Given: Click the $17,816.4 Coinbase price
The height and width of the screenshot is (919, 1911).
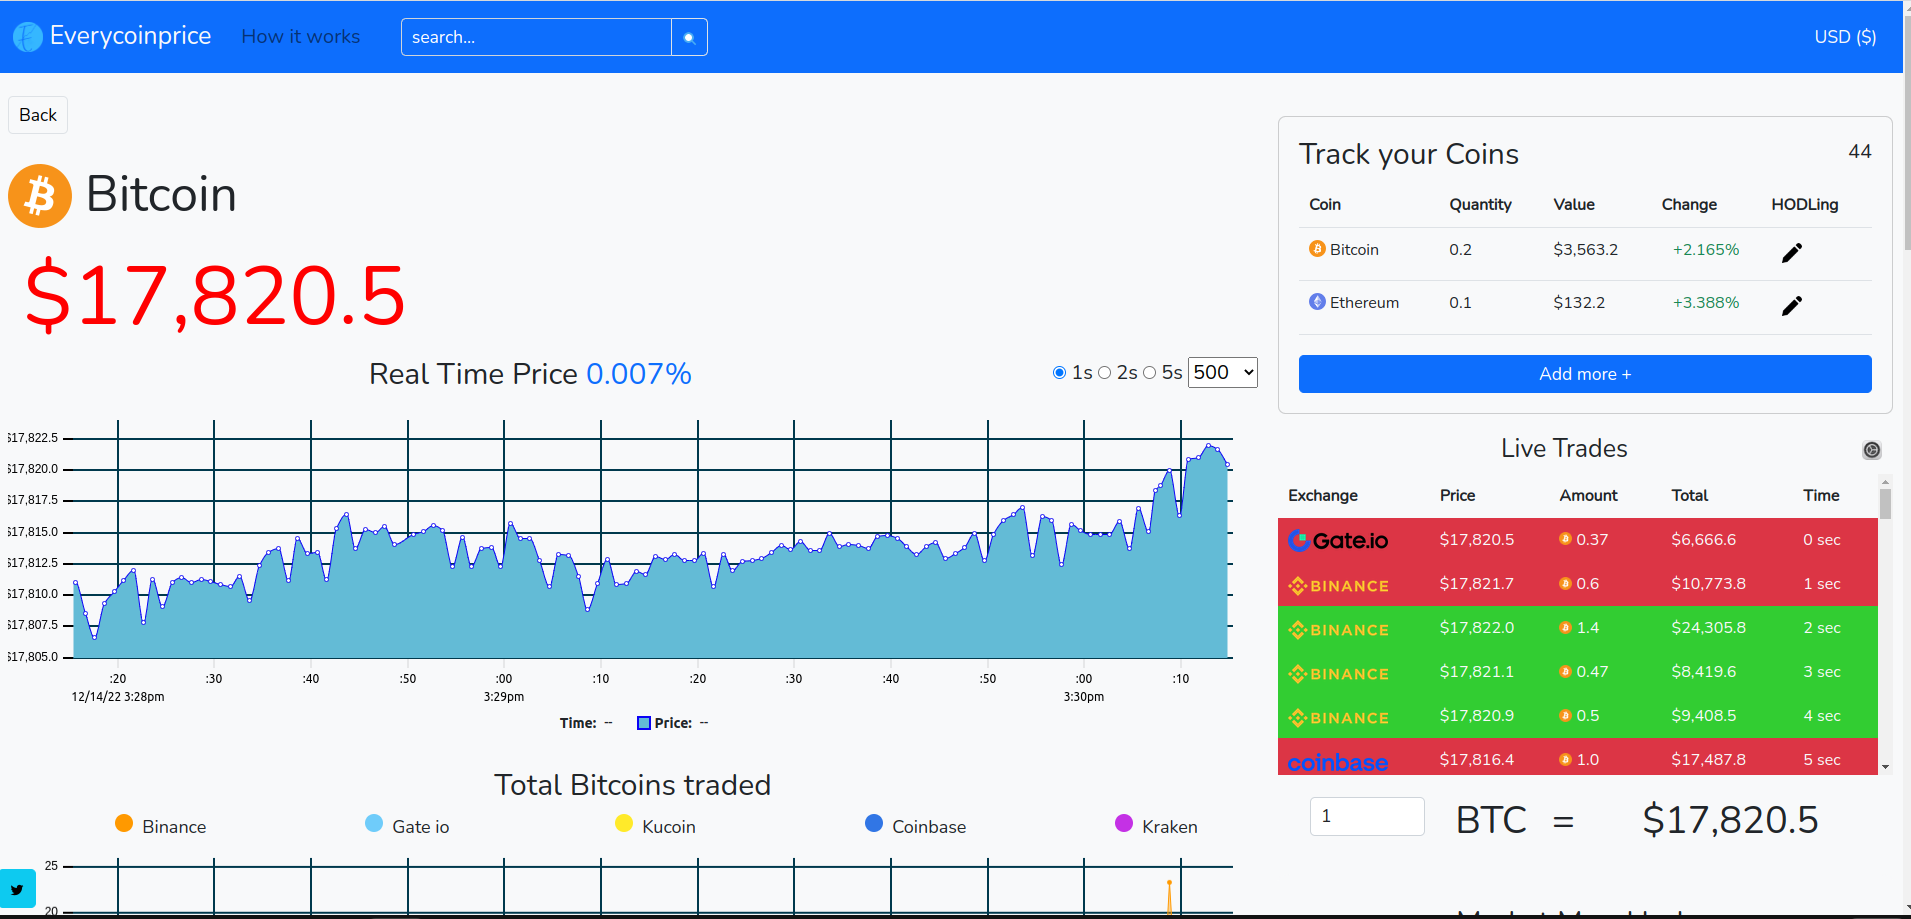Looking at the screenshot, I should 1476,759.
